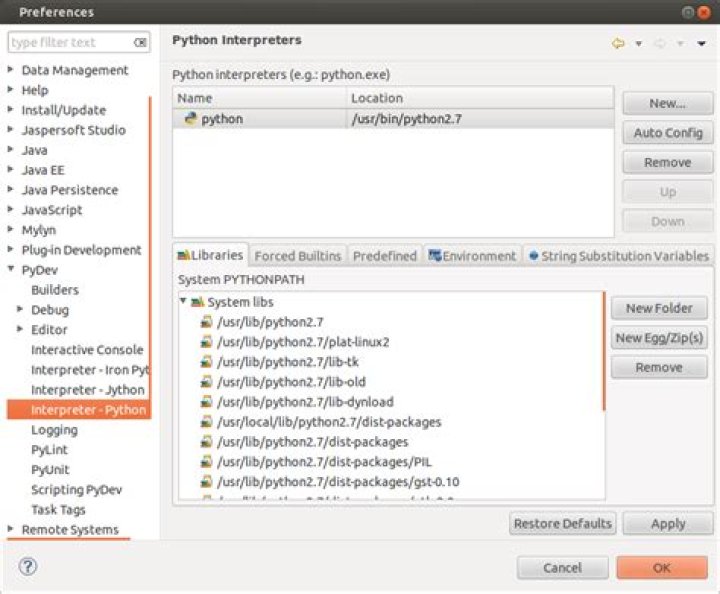The image size is (720, 594).
Task: Expand the Editor node under PyDev
Action: pos(20,329)
